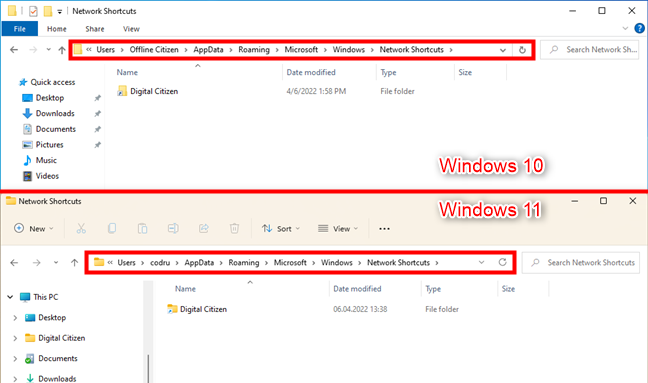Open Windows 10 address bar history dropdown
The width and height of the screenshot is (648, 383).
[x=503, y=50]
